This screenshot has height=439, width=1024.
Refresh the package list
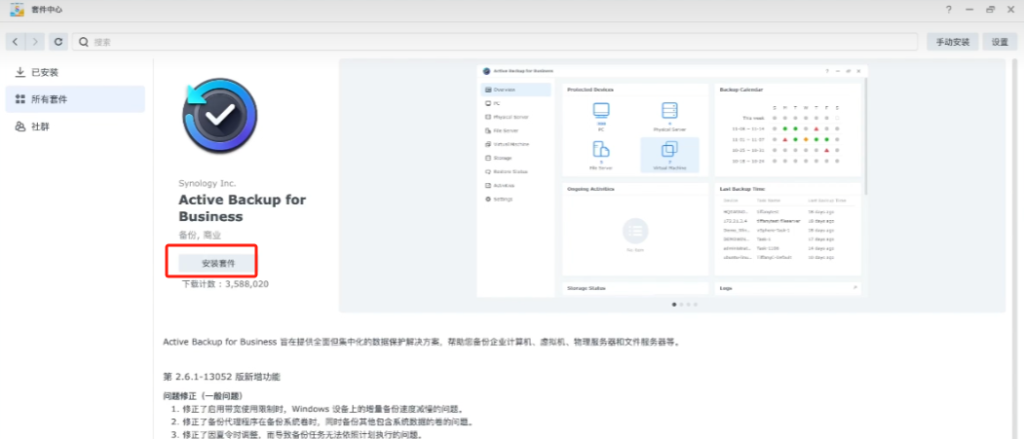pos(59,42)
